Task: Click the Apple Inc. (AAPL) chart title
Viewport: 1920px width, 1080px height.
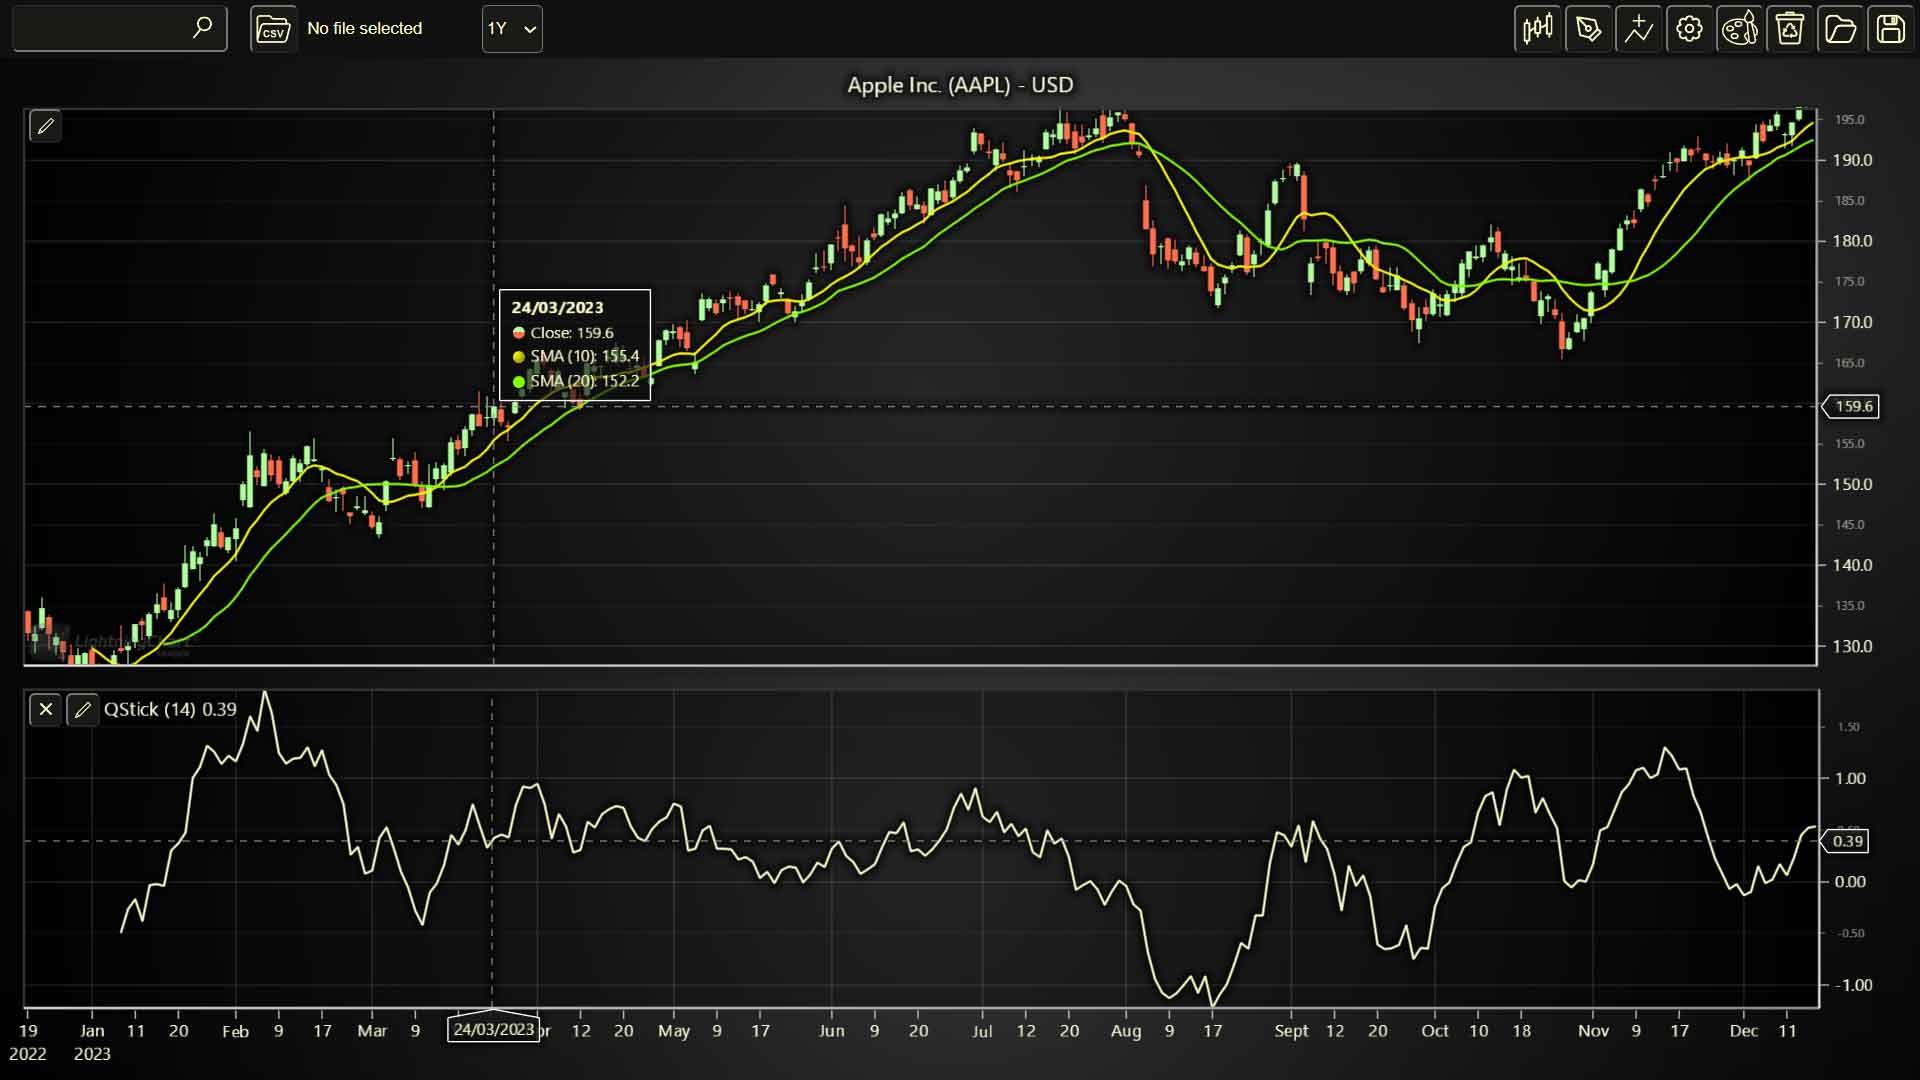Action: pyautogui.click(x=960, y=85)
